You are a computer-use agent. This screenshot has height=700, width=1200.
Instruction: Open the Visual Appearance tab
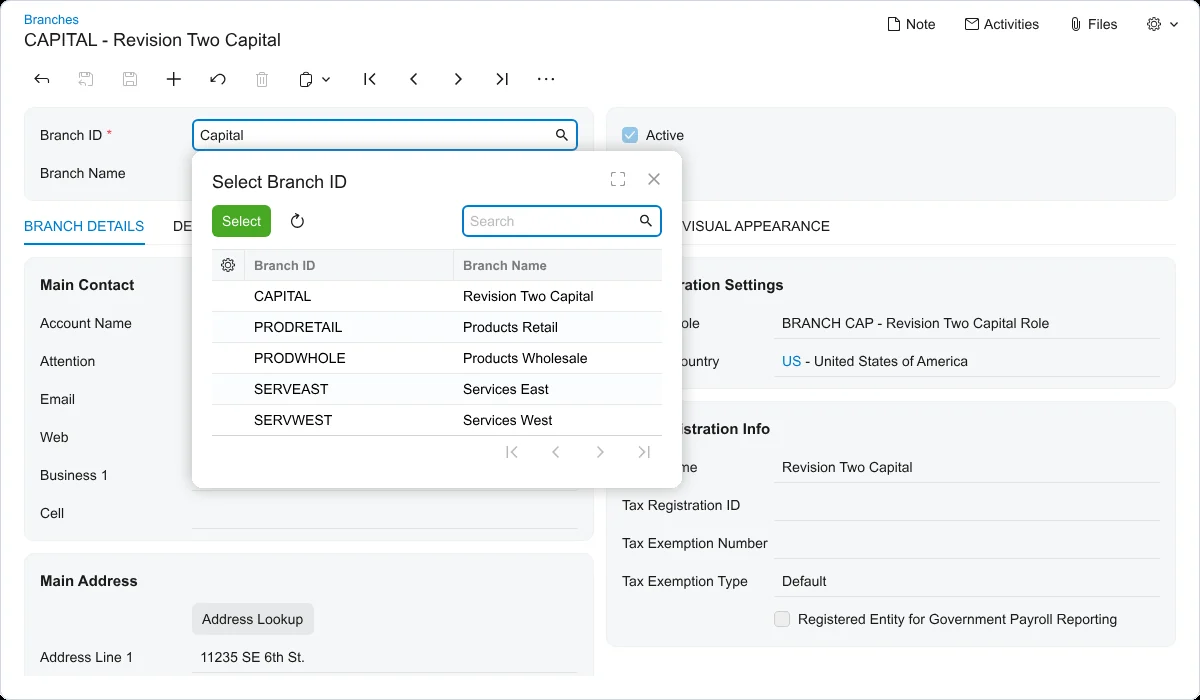coord(755,226)
